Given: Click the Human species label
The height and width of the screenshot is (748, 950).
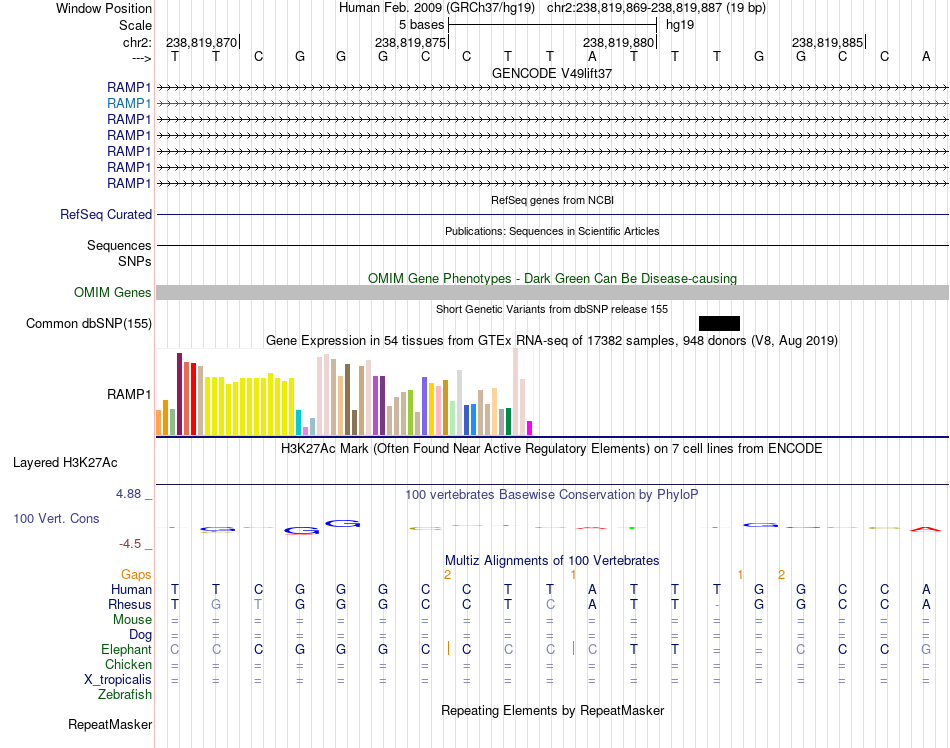Looking at the screenshot, I should [131, 589].
